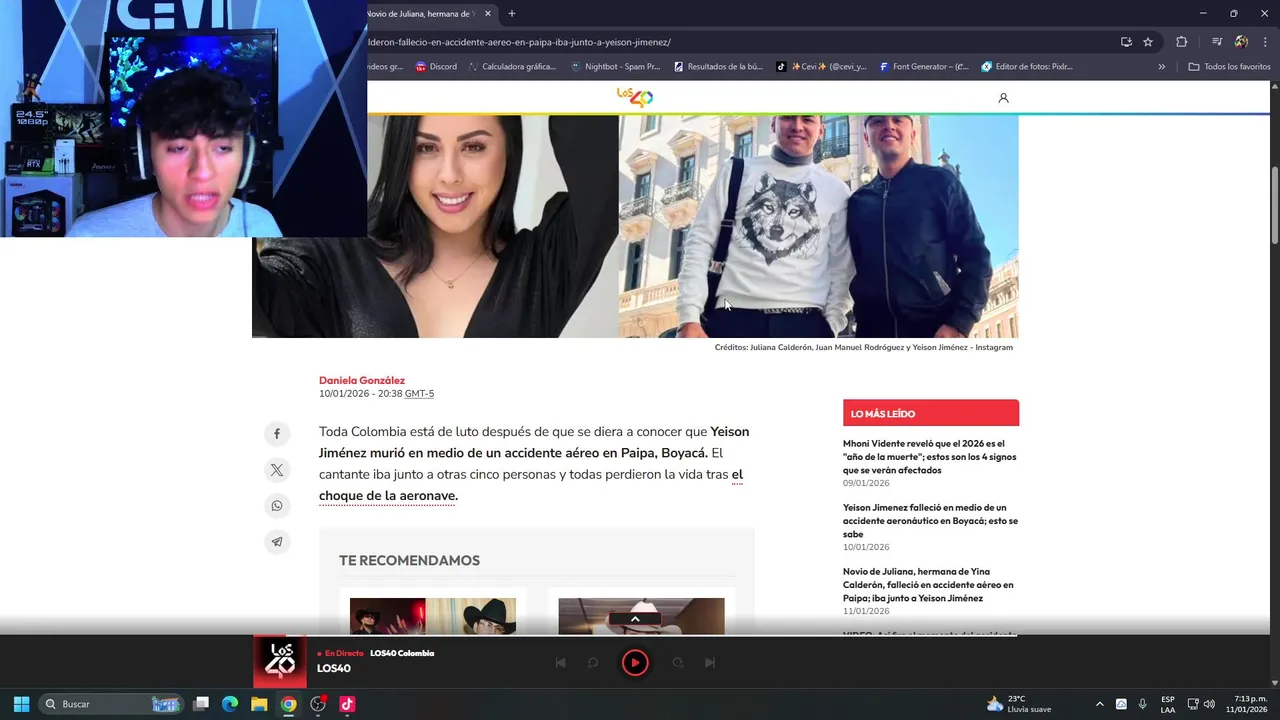The height and width of the screenshot is (720, 1280).
Task: Click the install app icon in address bar
Action: tap(1126, 42)
